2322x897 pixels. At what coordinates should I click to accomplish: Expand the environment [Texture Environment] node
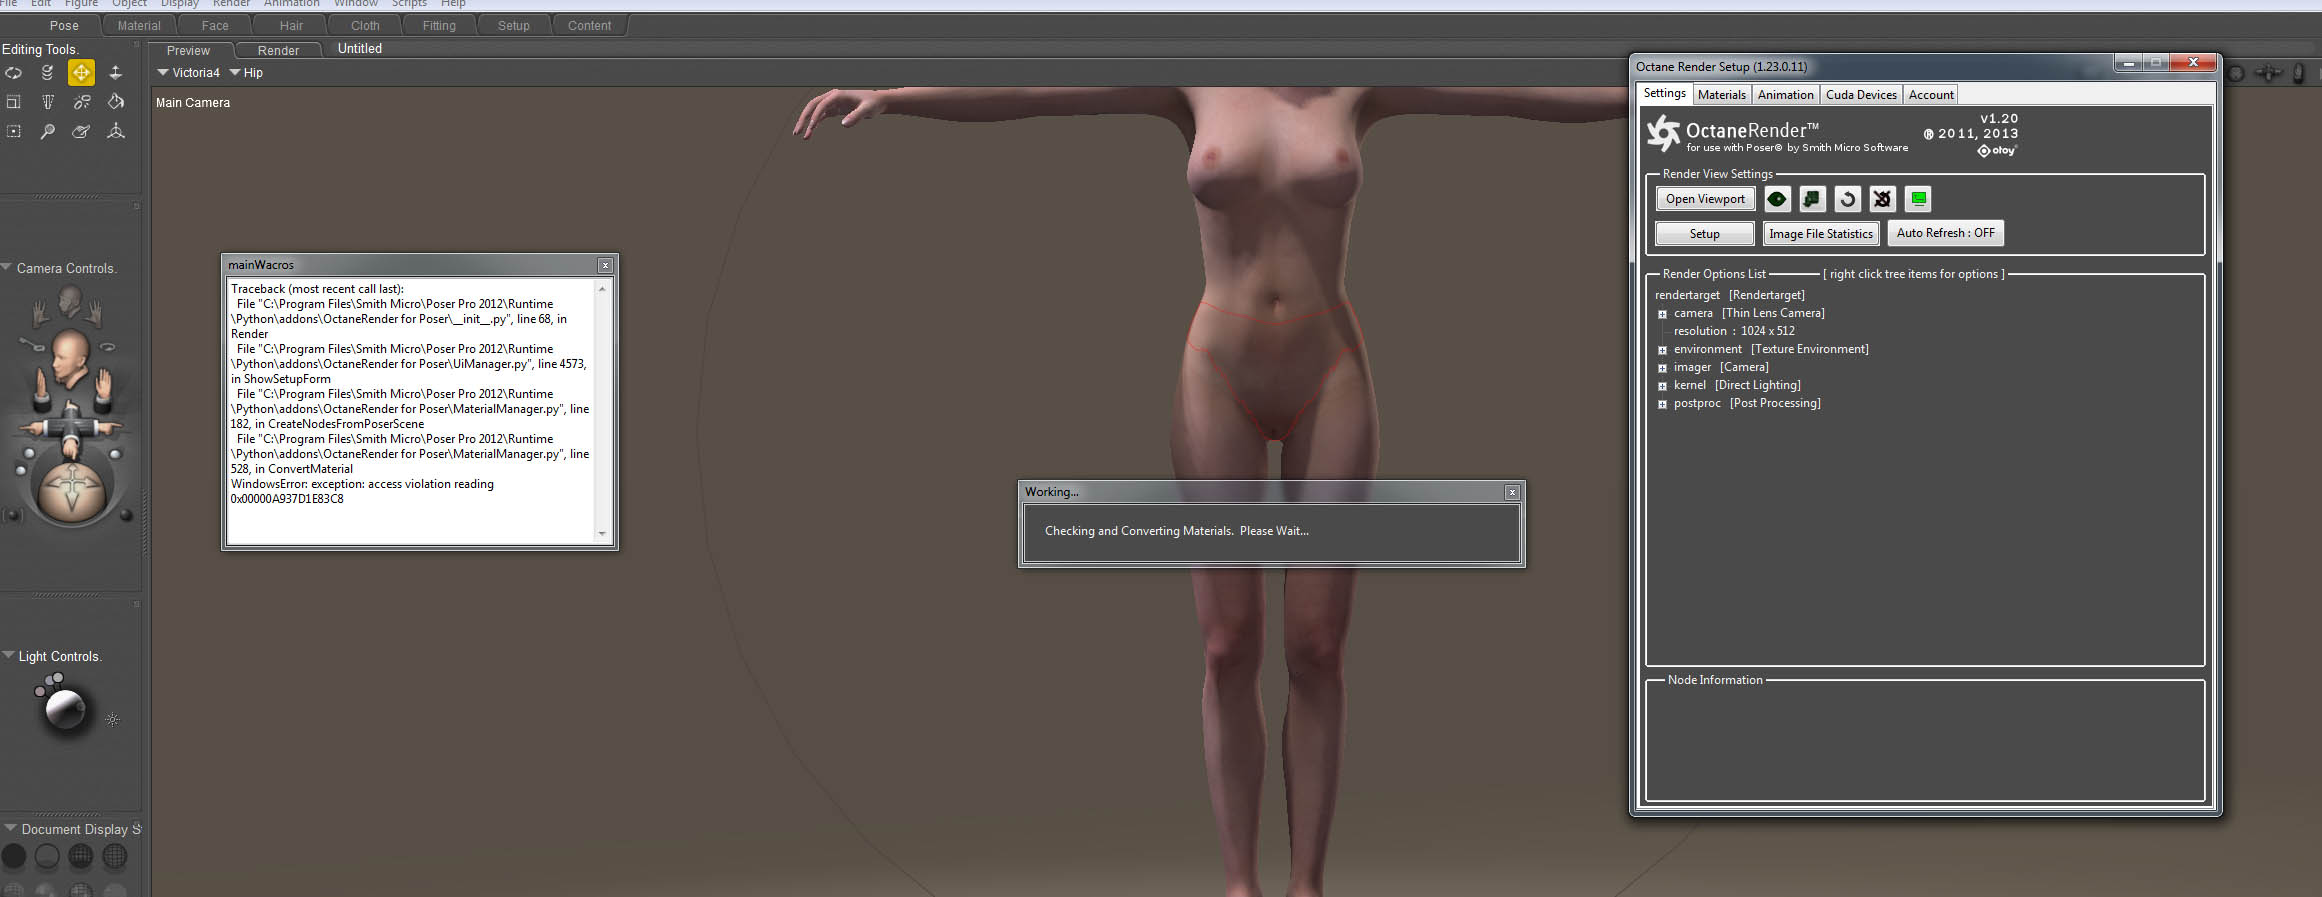pyautogui.click(x=1662, y=350)
